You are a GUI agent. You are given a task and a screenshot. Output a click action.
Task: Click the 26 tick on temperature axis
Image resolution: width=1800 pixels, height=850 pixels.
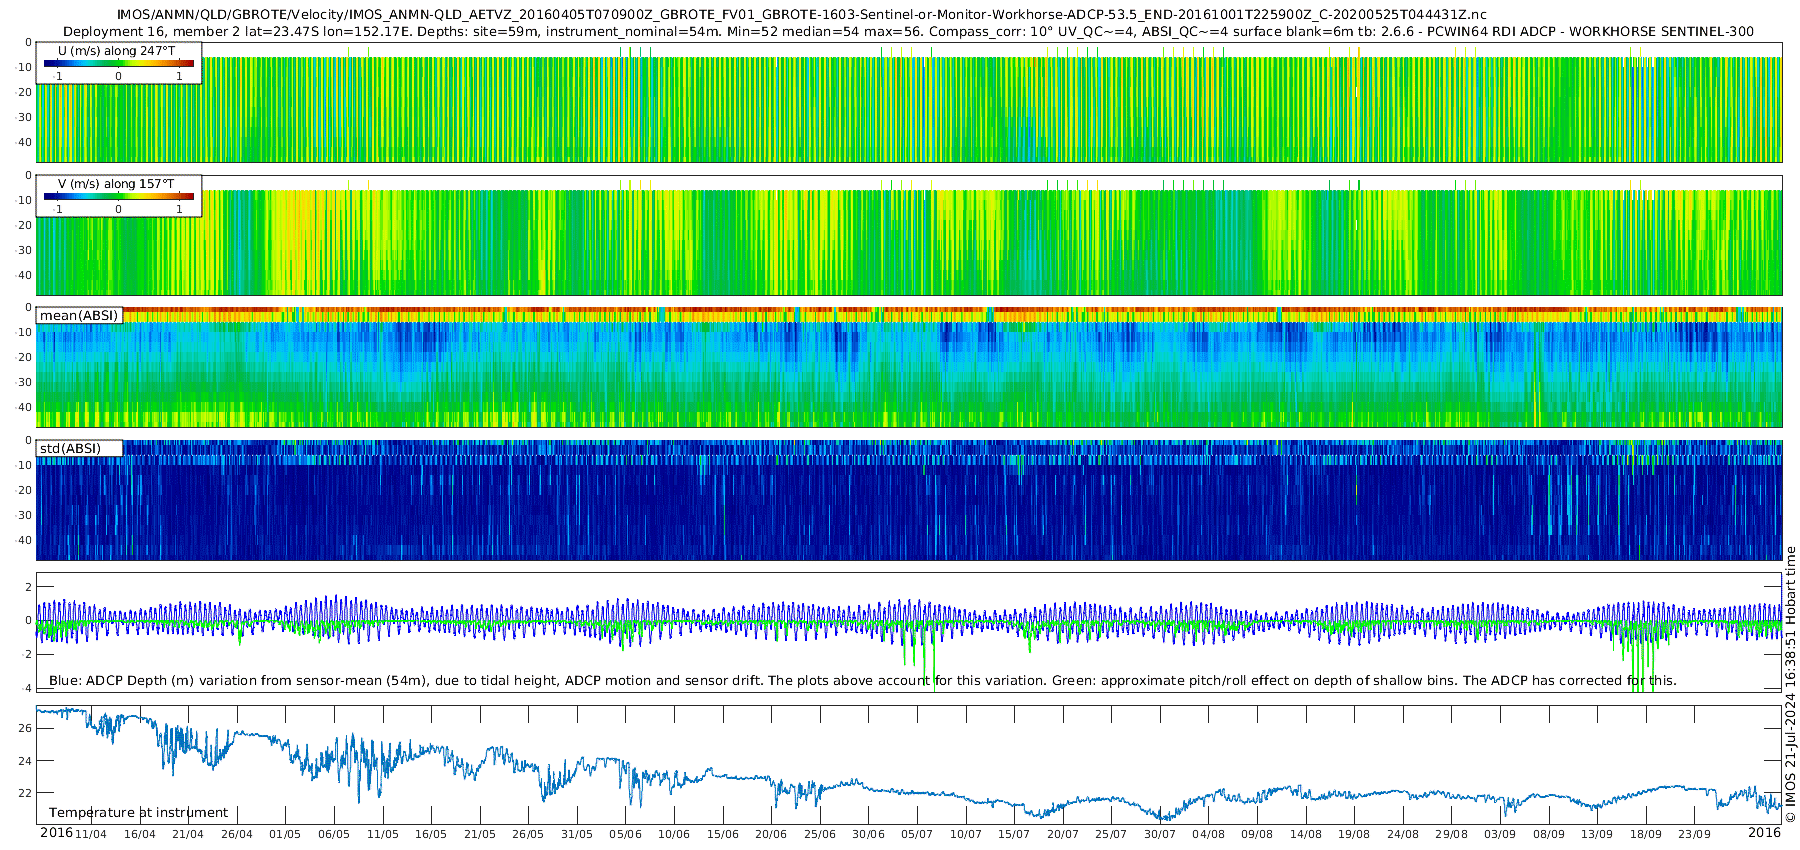tap(26, 728)
